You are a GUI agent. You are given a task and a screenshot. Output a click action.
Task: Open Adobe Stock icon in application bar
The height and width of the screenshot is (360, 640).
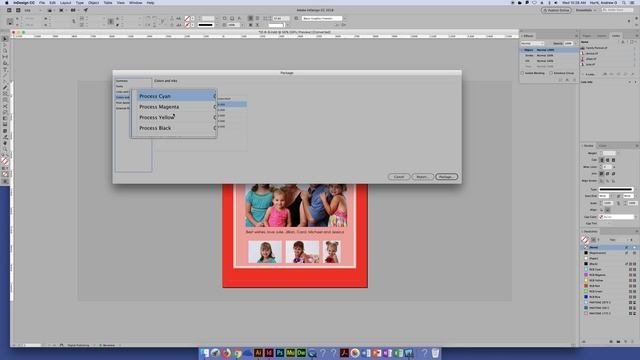tap(18, 10)
